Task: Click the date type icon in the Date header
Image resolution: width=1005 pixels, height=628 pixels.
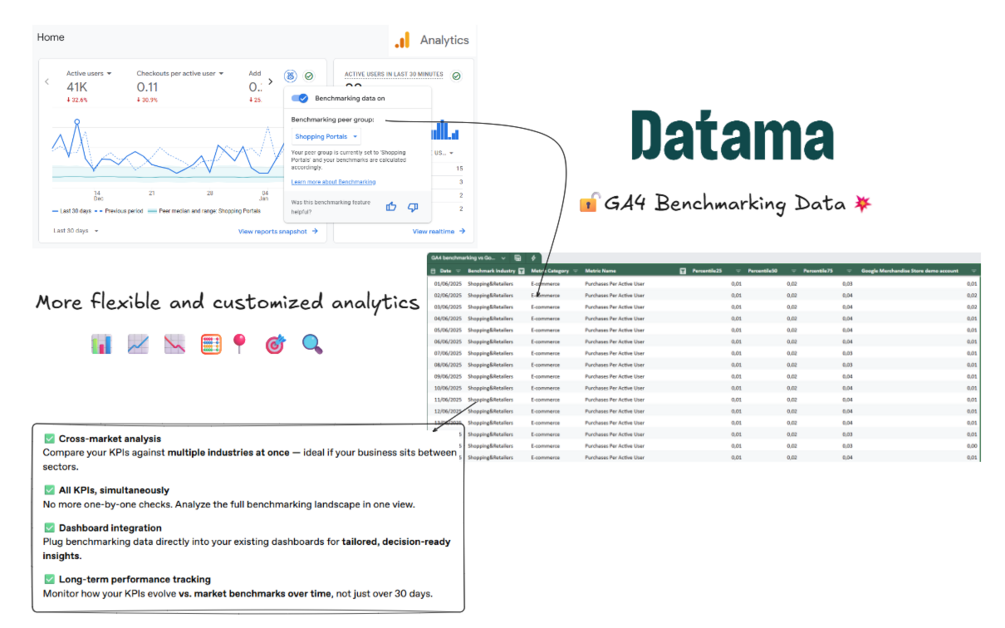Action: click(x=434, y=271)
